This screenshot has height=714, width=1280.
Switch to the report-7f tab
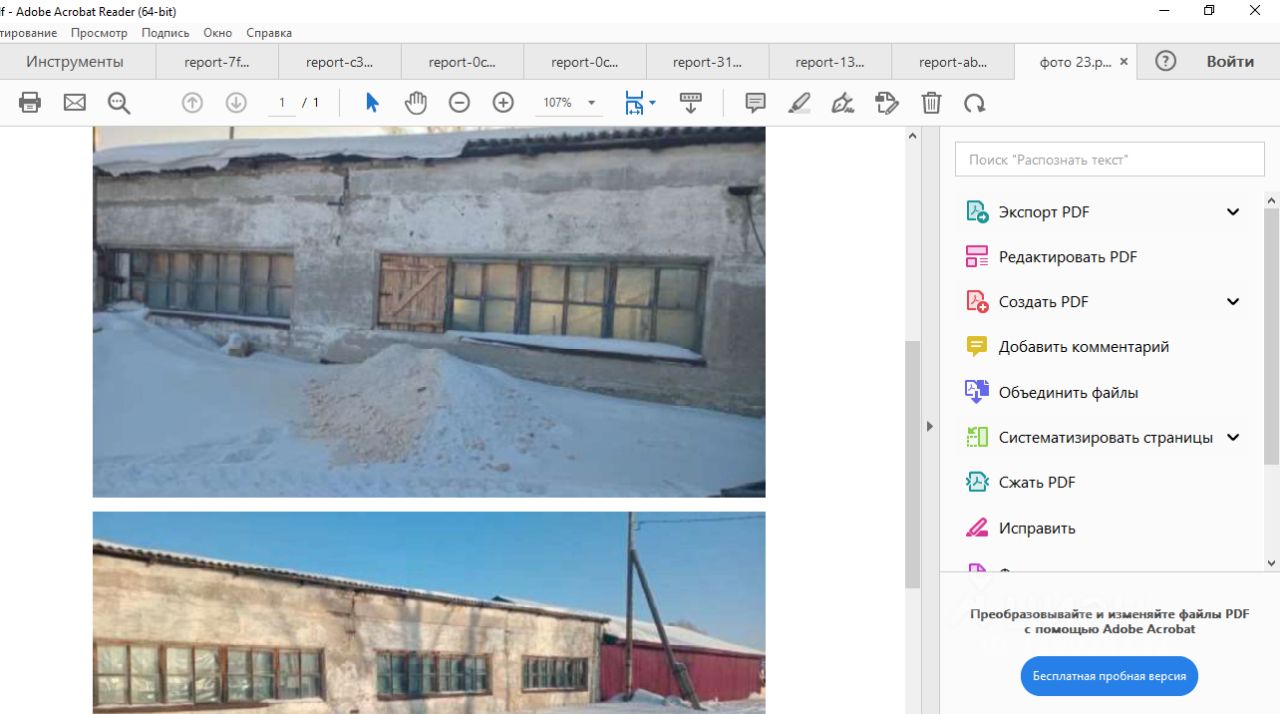(217, 62)
